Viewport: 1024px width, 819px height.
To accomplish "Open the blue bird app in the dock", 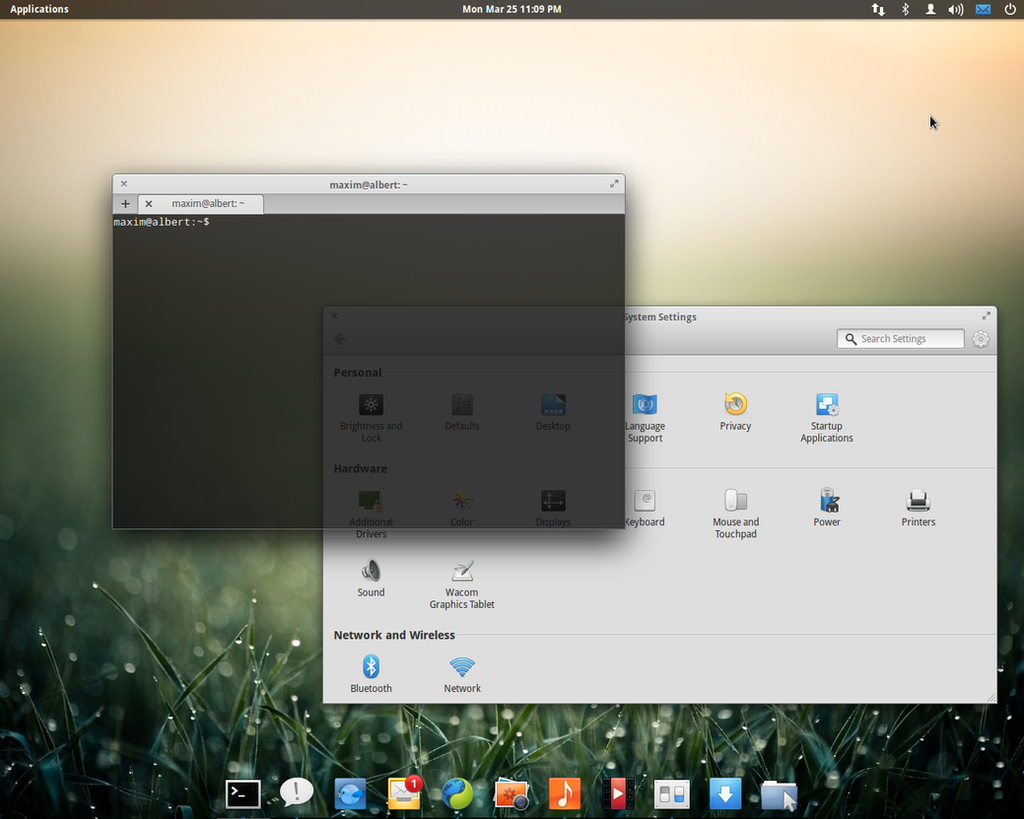I will (x=351, y=794).
